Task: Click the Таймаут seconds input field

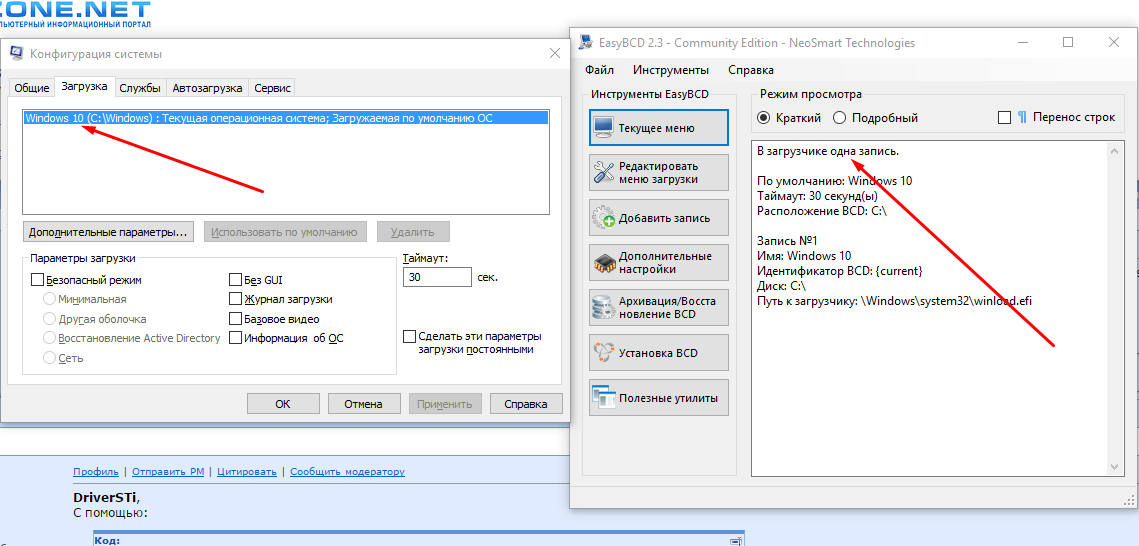Action: pos(437,277)
